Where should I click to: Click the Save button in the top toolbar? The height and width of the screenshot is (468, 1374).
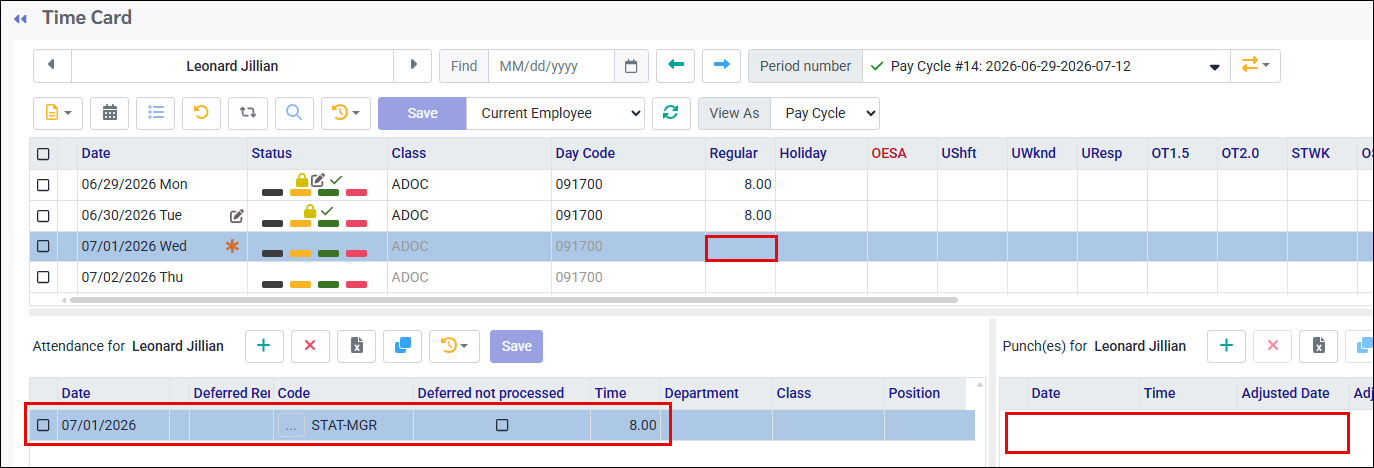pyautogui.click(x=422, y=113)
